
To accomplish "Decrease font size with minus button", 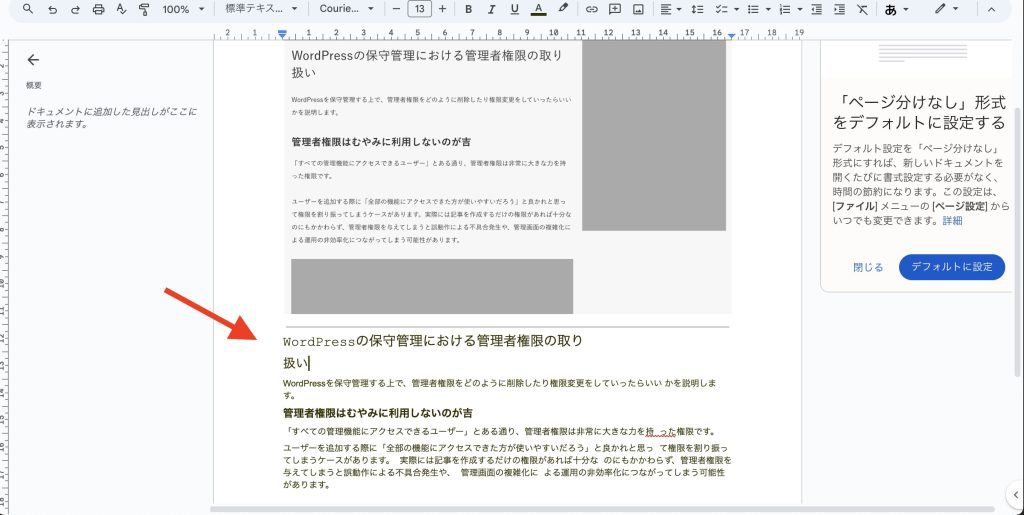I will coord(396,9).
